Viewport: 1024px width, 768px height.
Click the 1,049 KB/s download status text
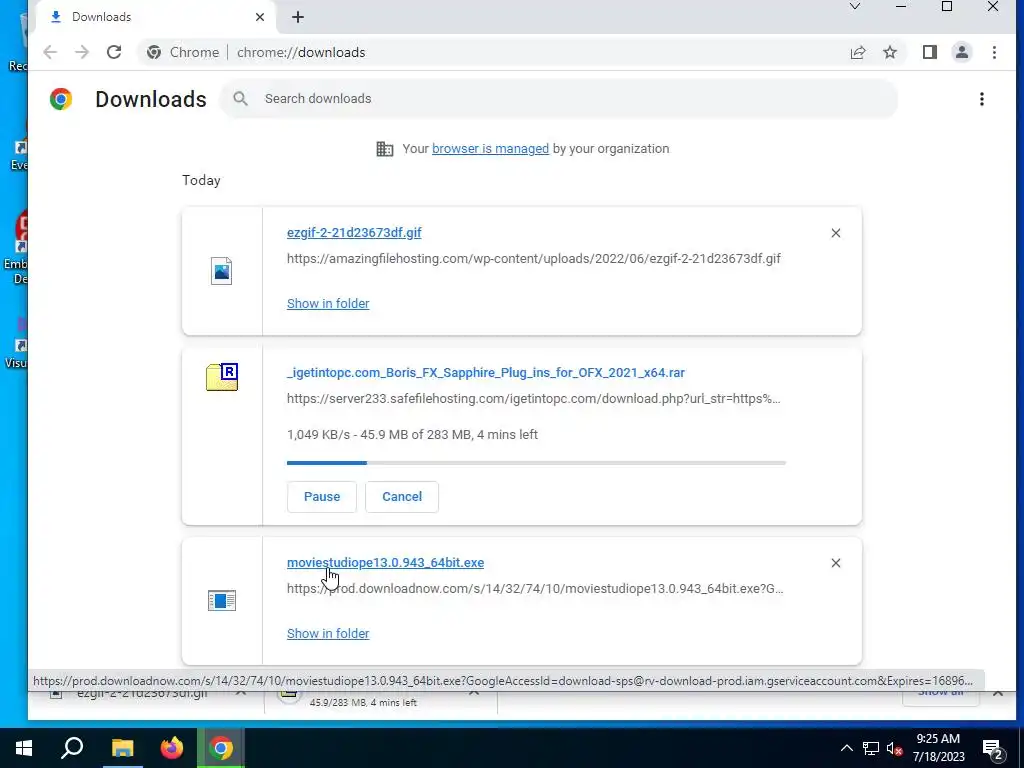point(412,435)
